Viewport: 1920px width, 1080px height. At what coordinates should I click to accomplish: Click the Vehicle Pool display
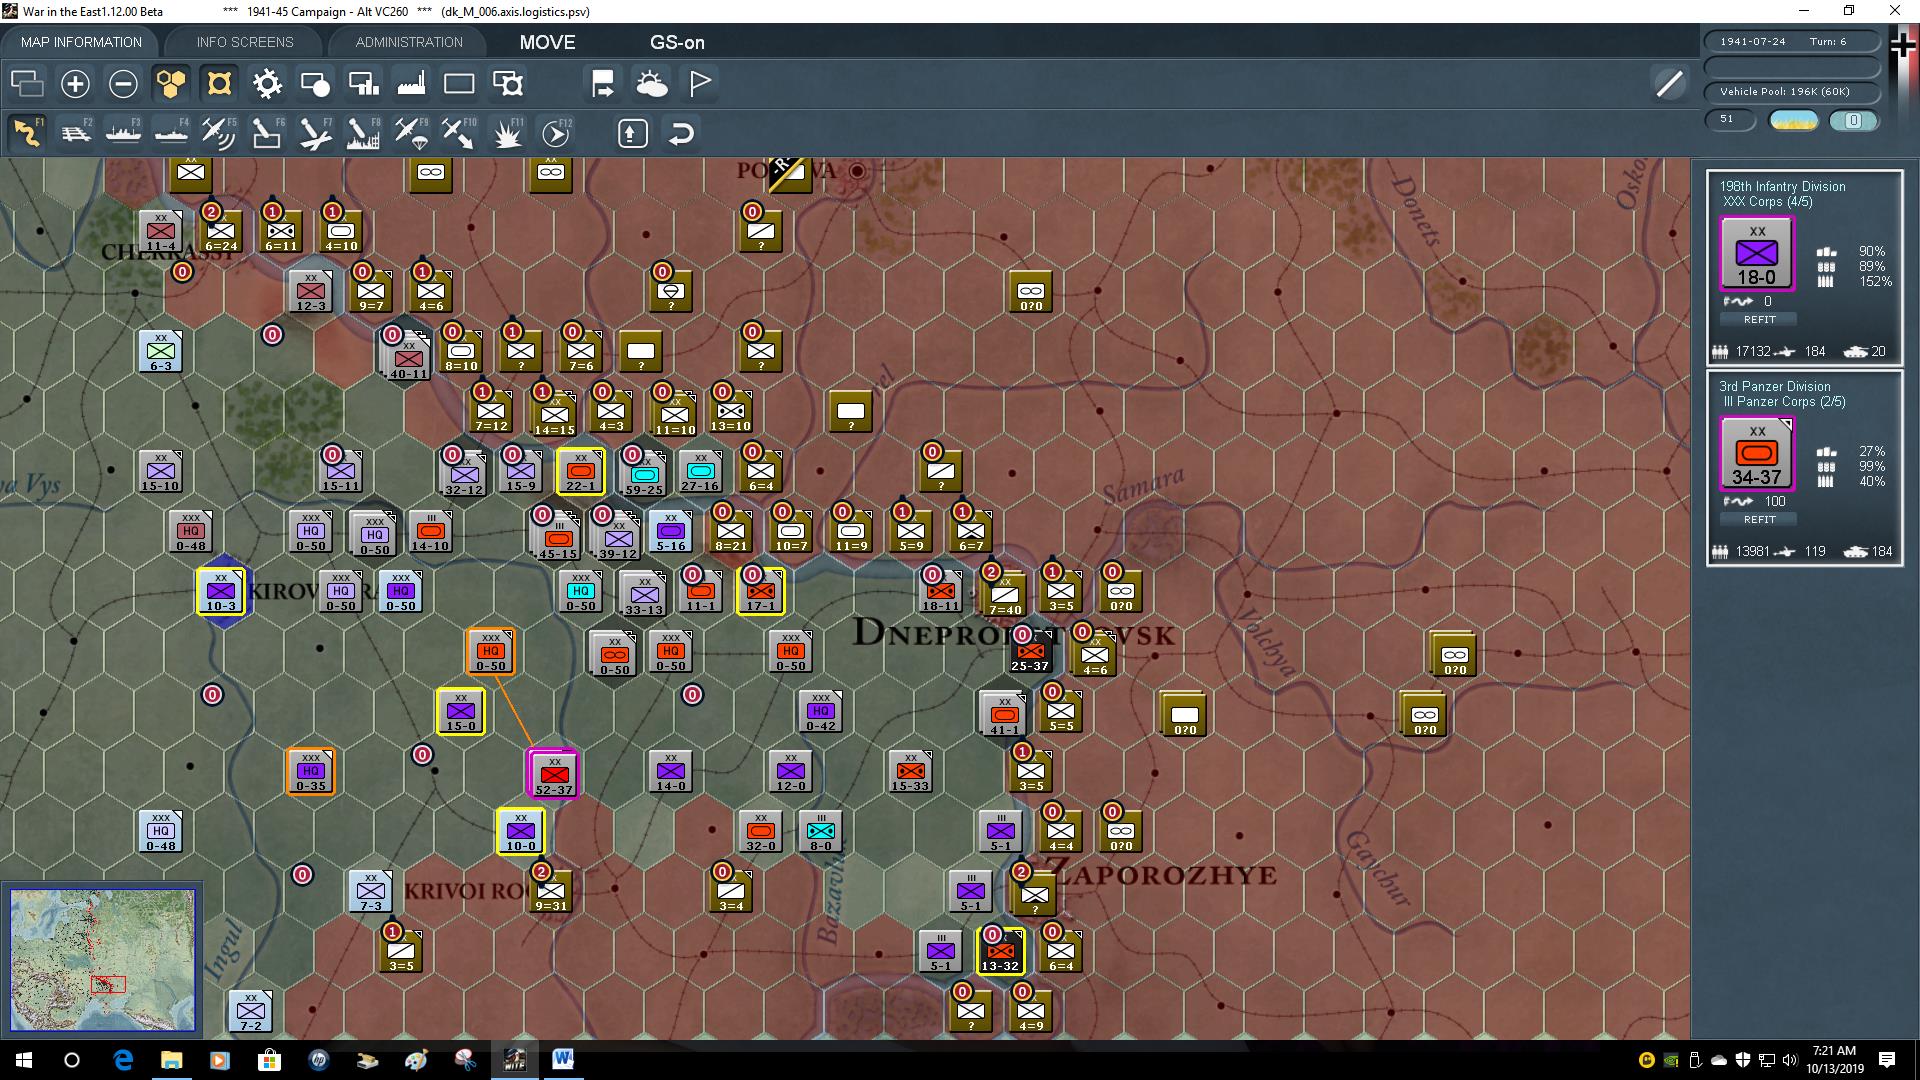(1791, 92)
